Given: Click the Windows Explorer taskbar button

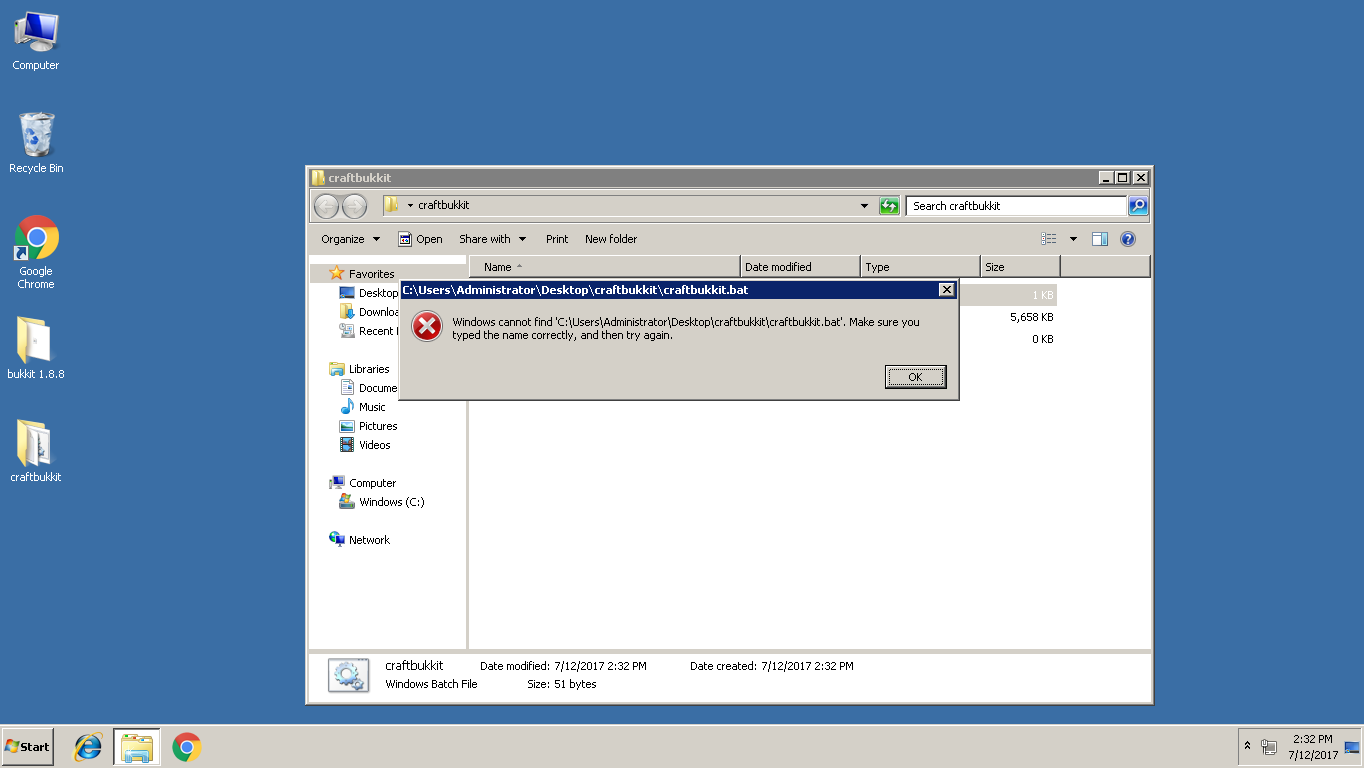Looking at the screenshot, I should click(x=137, y=747).
